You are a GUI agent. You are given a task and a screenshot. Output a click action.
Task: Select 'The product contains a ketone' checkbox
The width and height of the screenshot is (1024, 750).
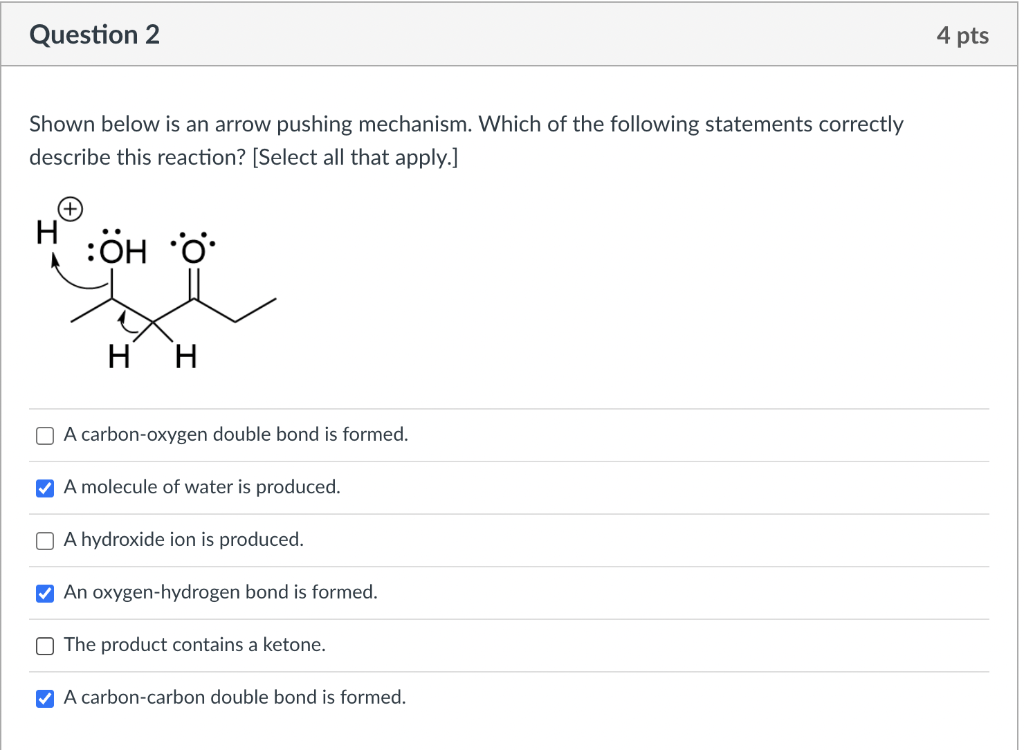tap(45, 646)
